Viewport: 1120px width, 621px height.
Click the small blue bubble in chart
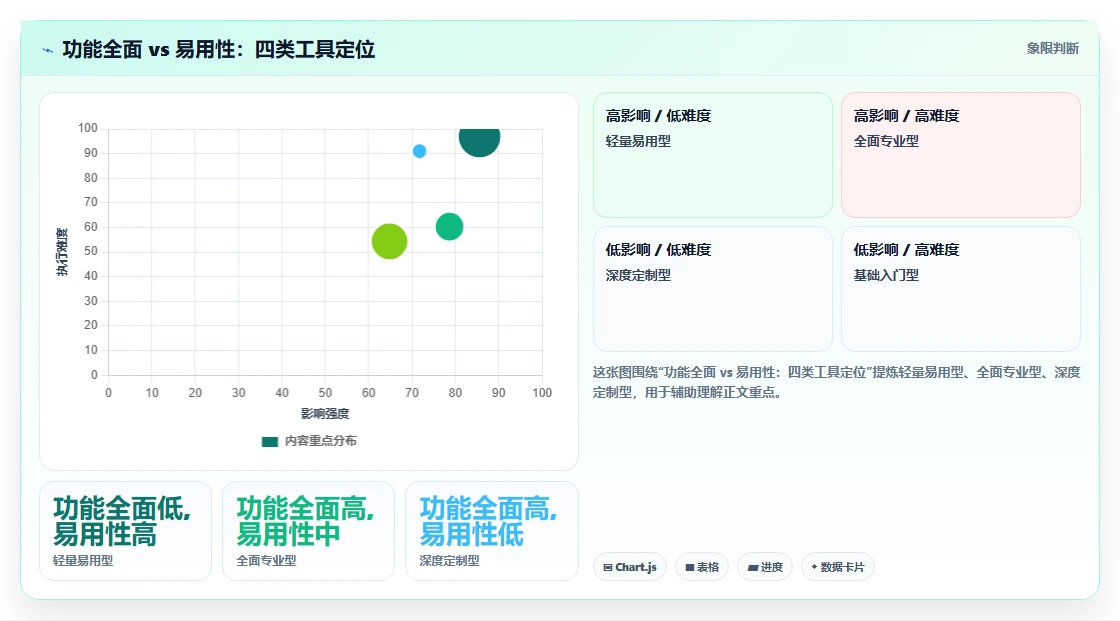419,151
